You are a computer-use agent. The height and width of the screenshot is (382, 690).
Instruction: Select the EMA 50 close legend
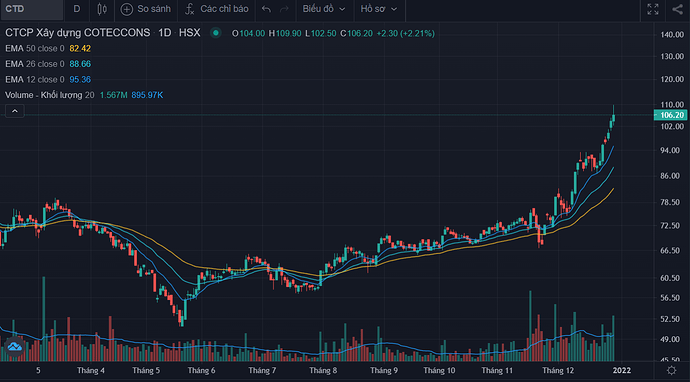click(x=35, y=48)
